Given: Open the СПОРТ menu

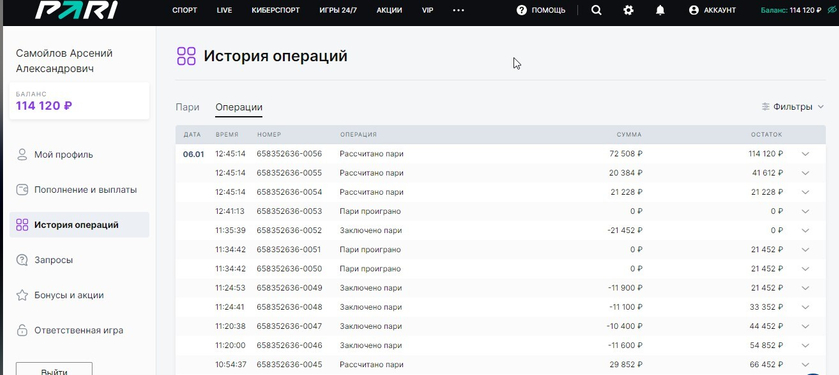Looking at the screenshot, I should point(185,10).
